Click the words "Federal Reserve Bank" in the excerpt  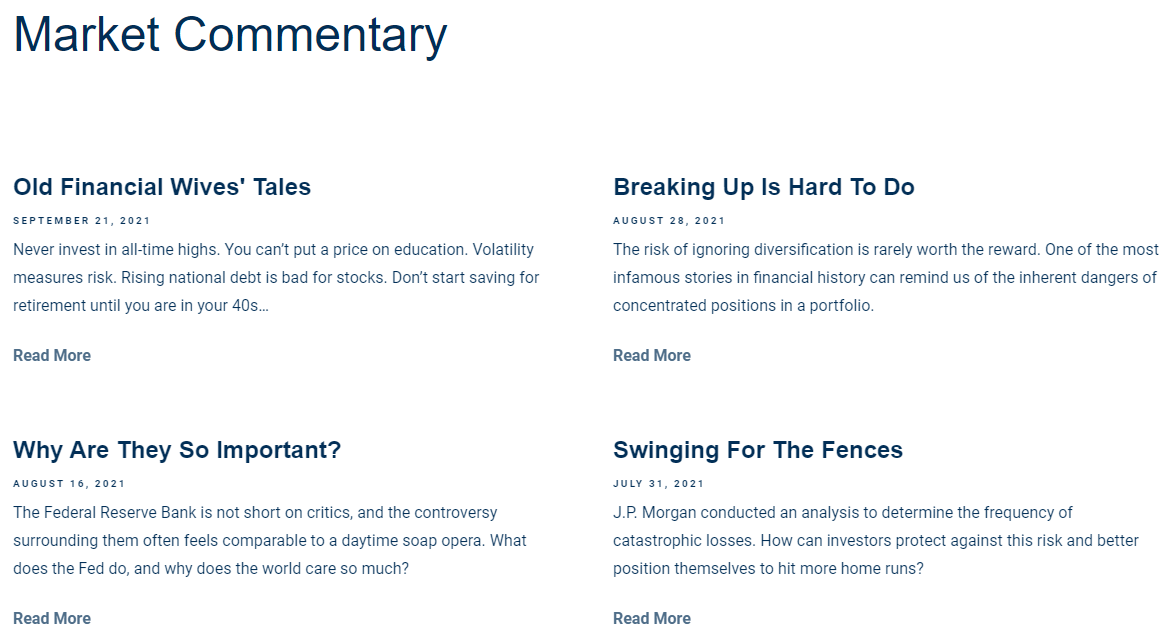pos(120,512)
